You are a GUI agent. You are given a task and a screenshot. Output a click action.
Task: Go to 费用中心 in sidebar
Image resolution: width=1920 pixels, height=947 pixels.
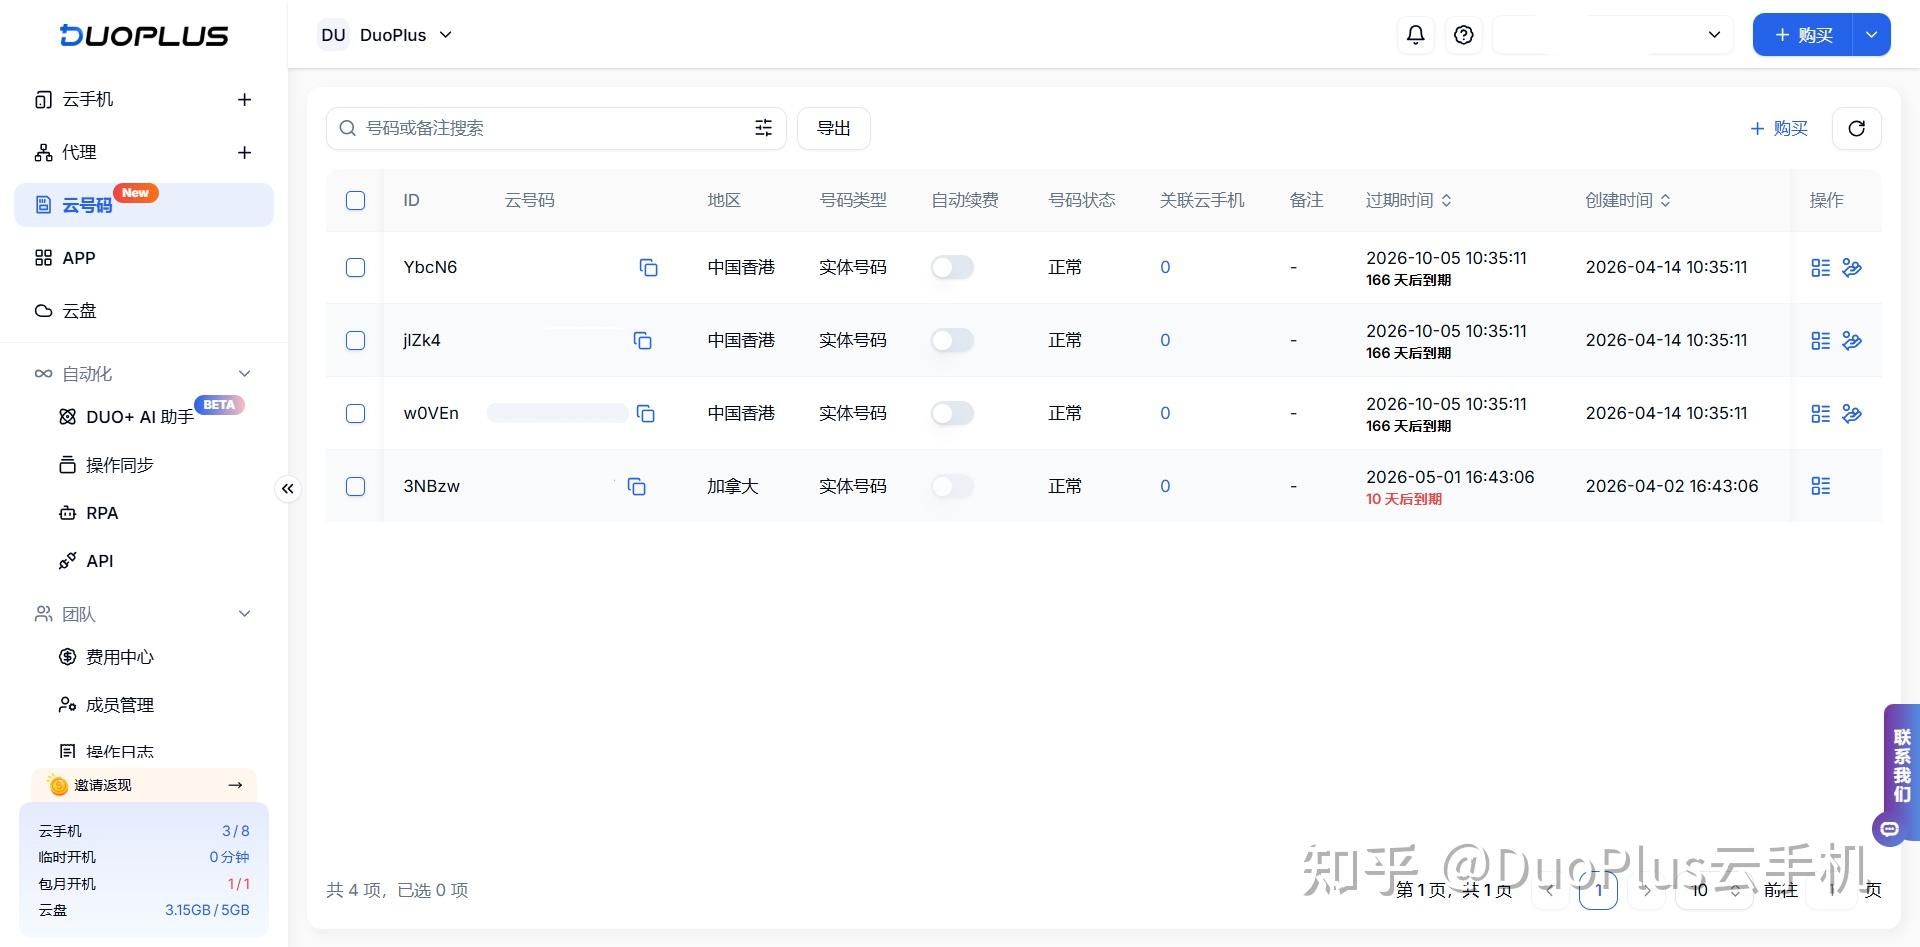[119, 657]
